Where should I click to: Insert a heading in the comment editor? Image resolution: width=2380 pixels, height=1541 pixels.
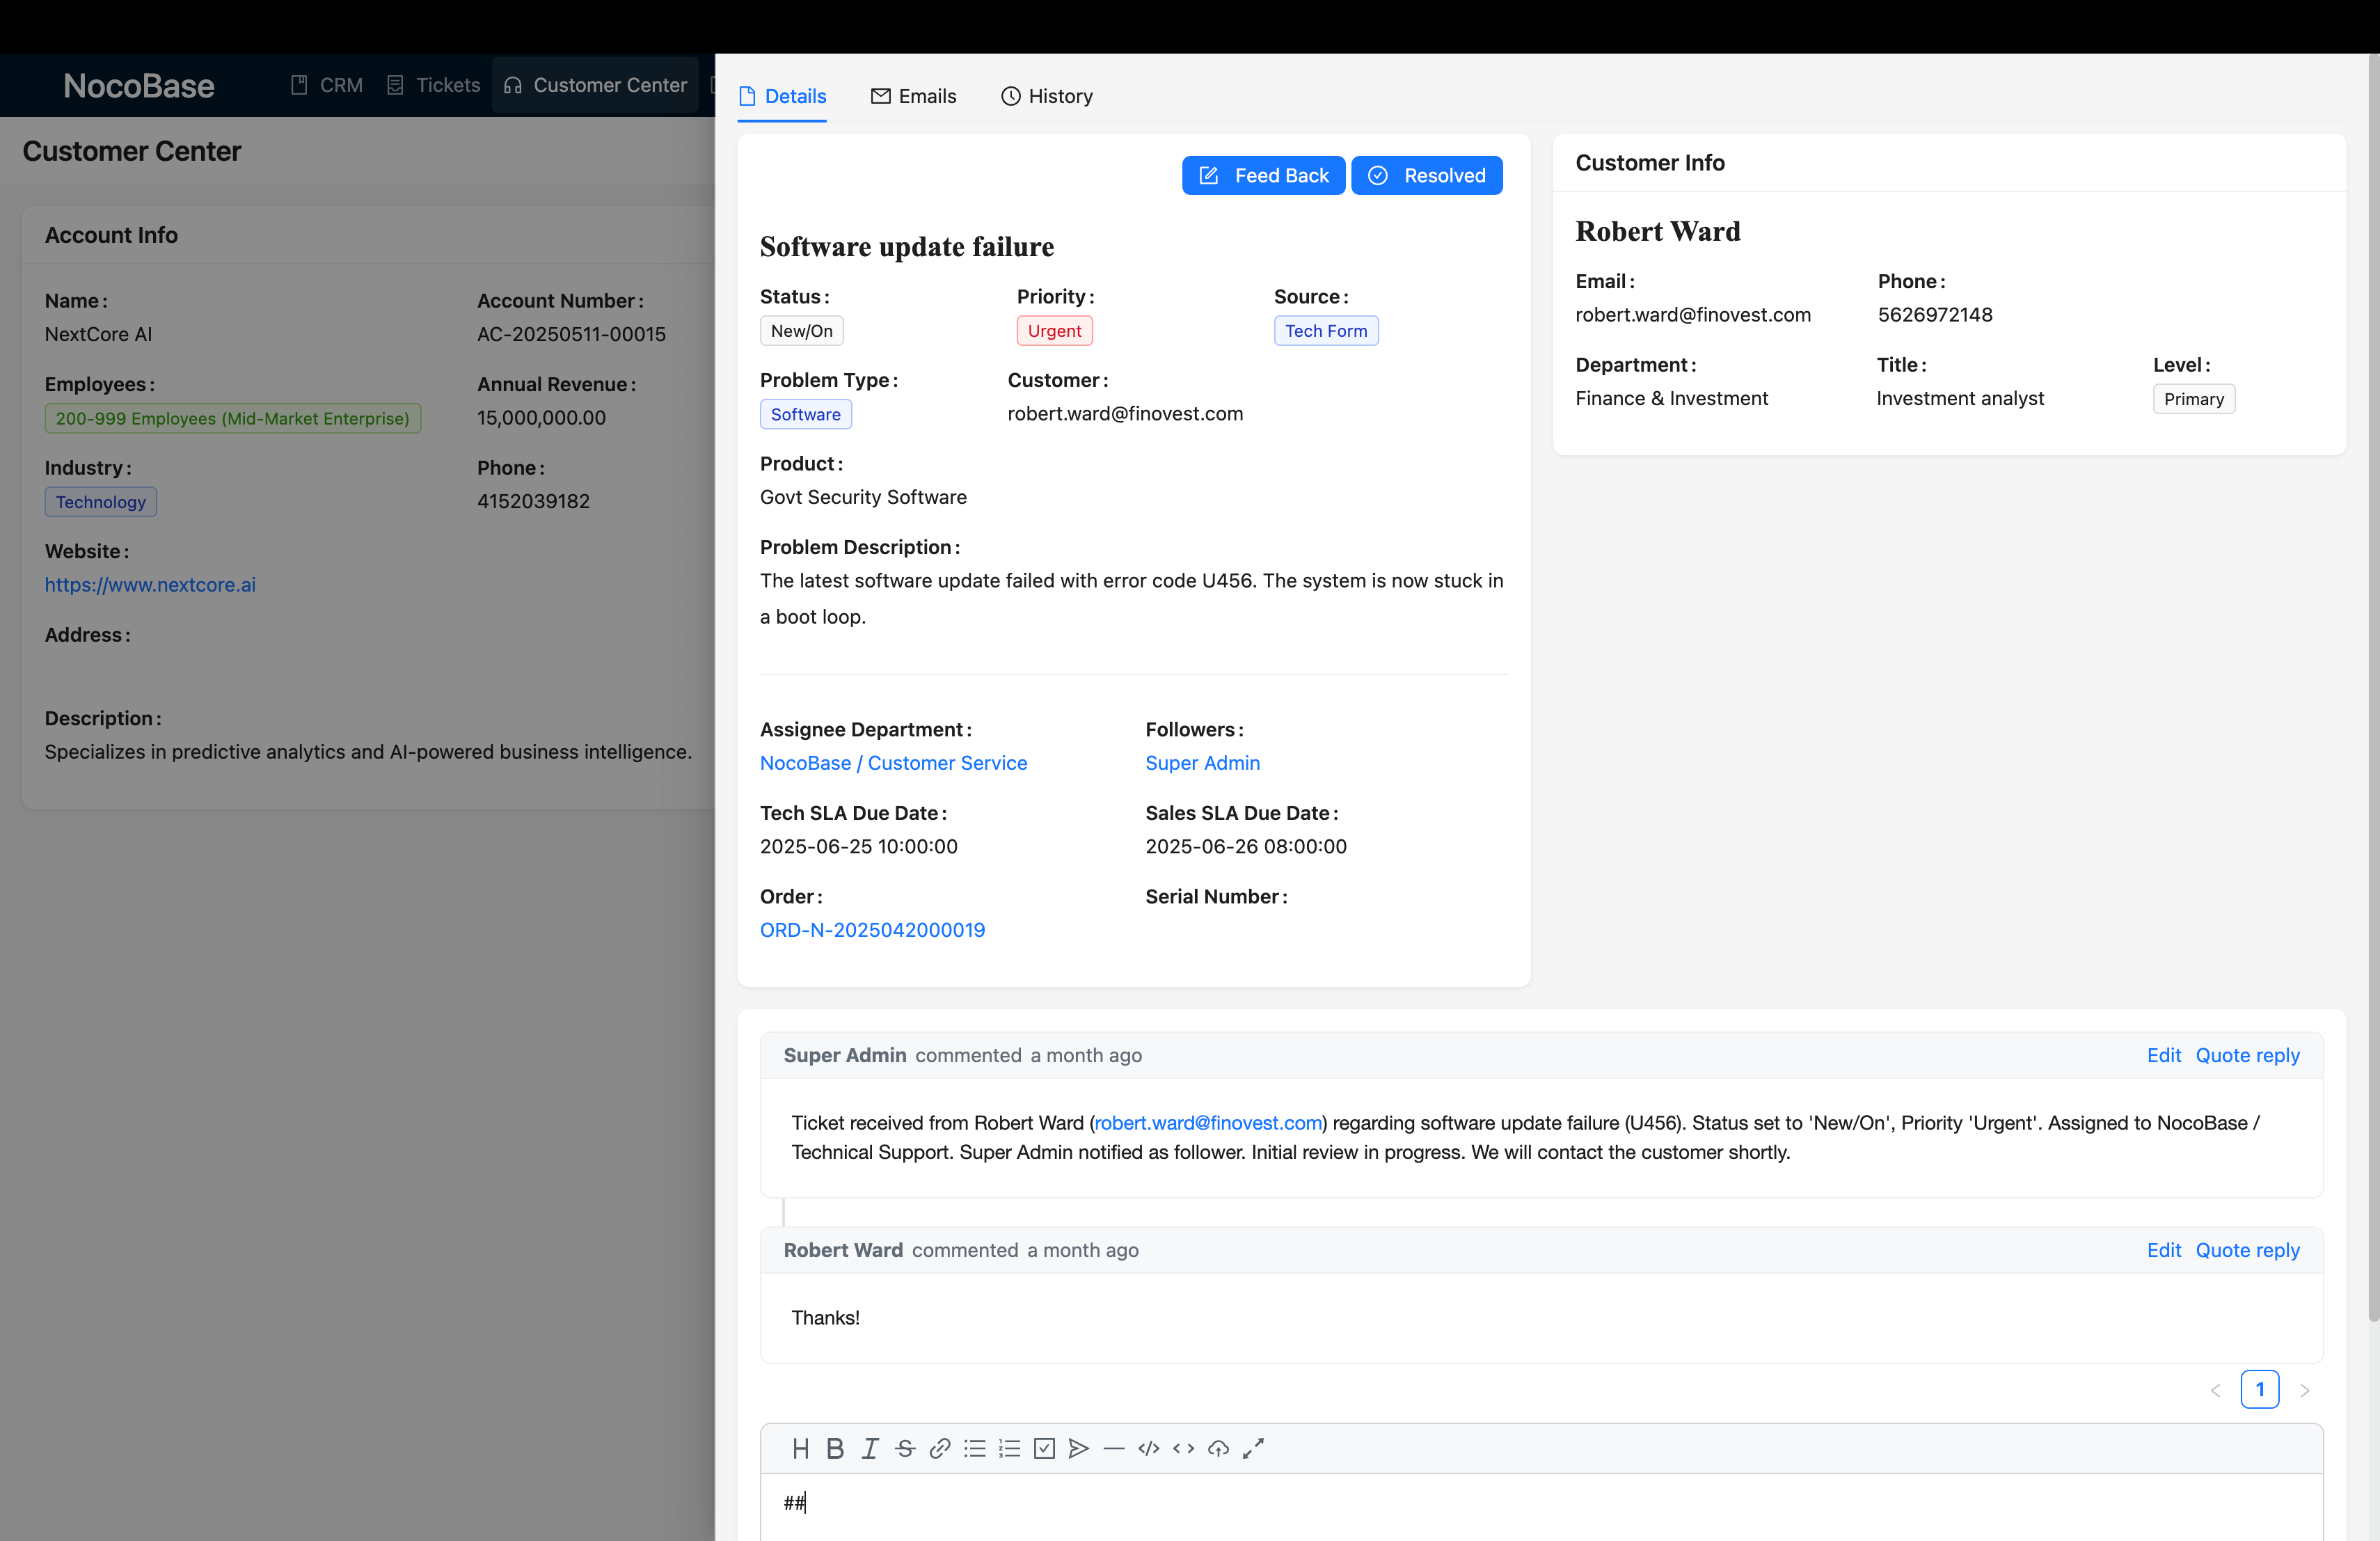pyautogui.click(x=800, y=1448)
